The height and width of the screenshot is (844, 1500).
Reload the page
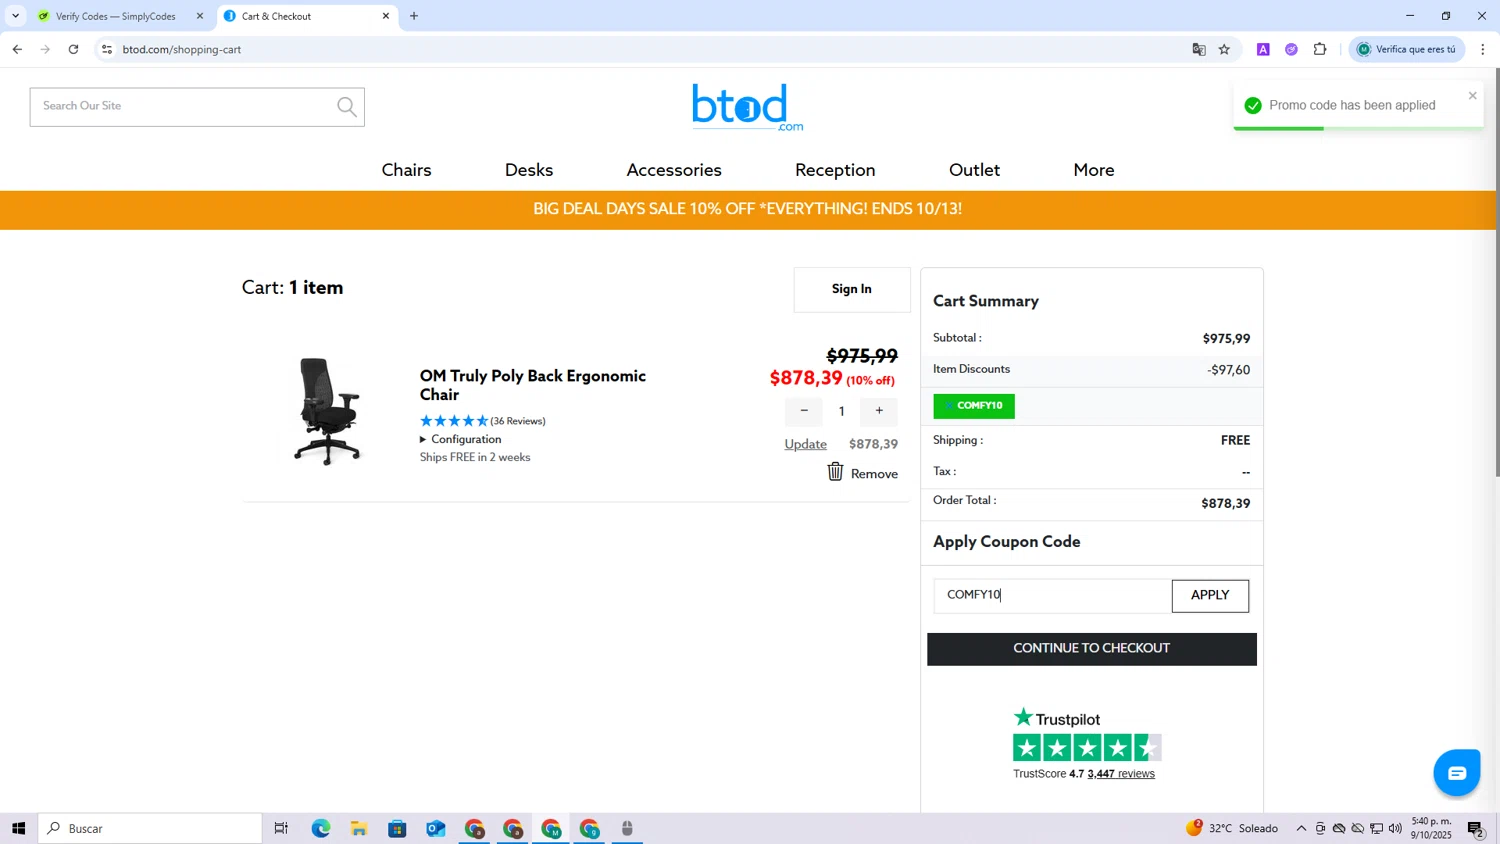point(73,49)
